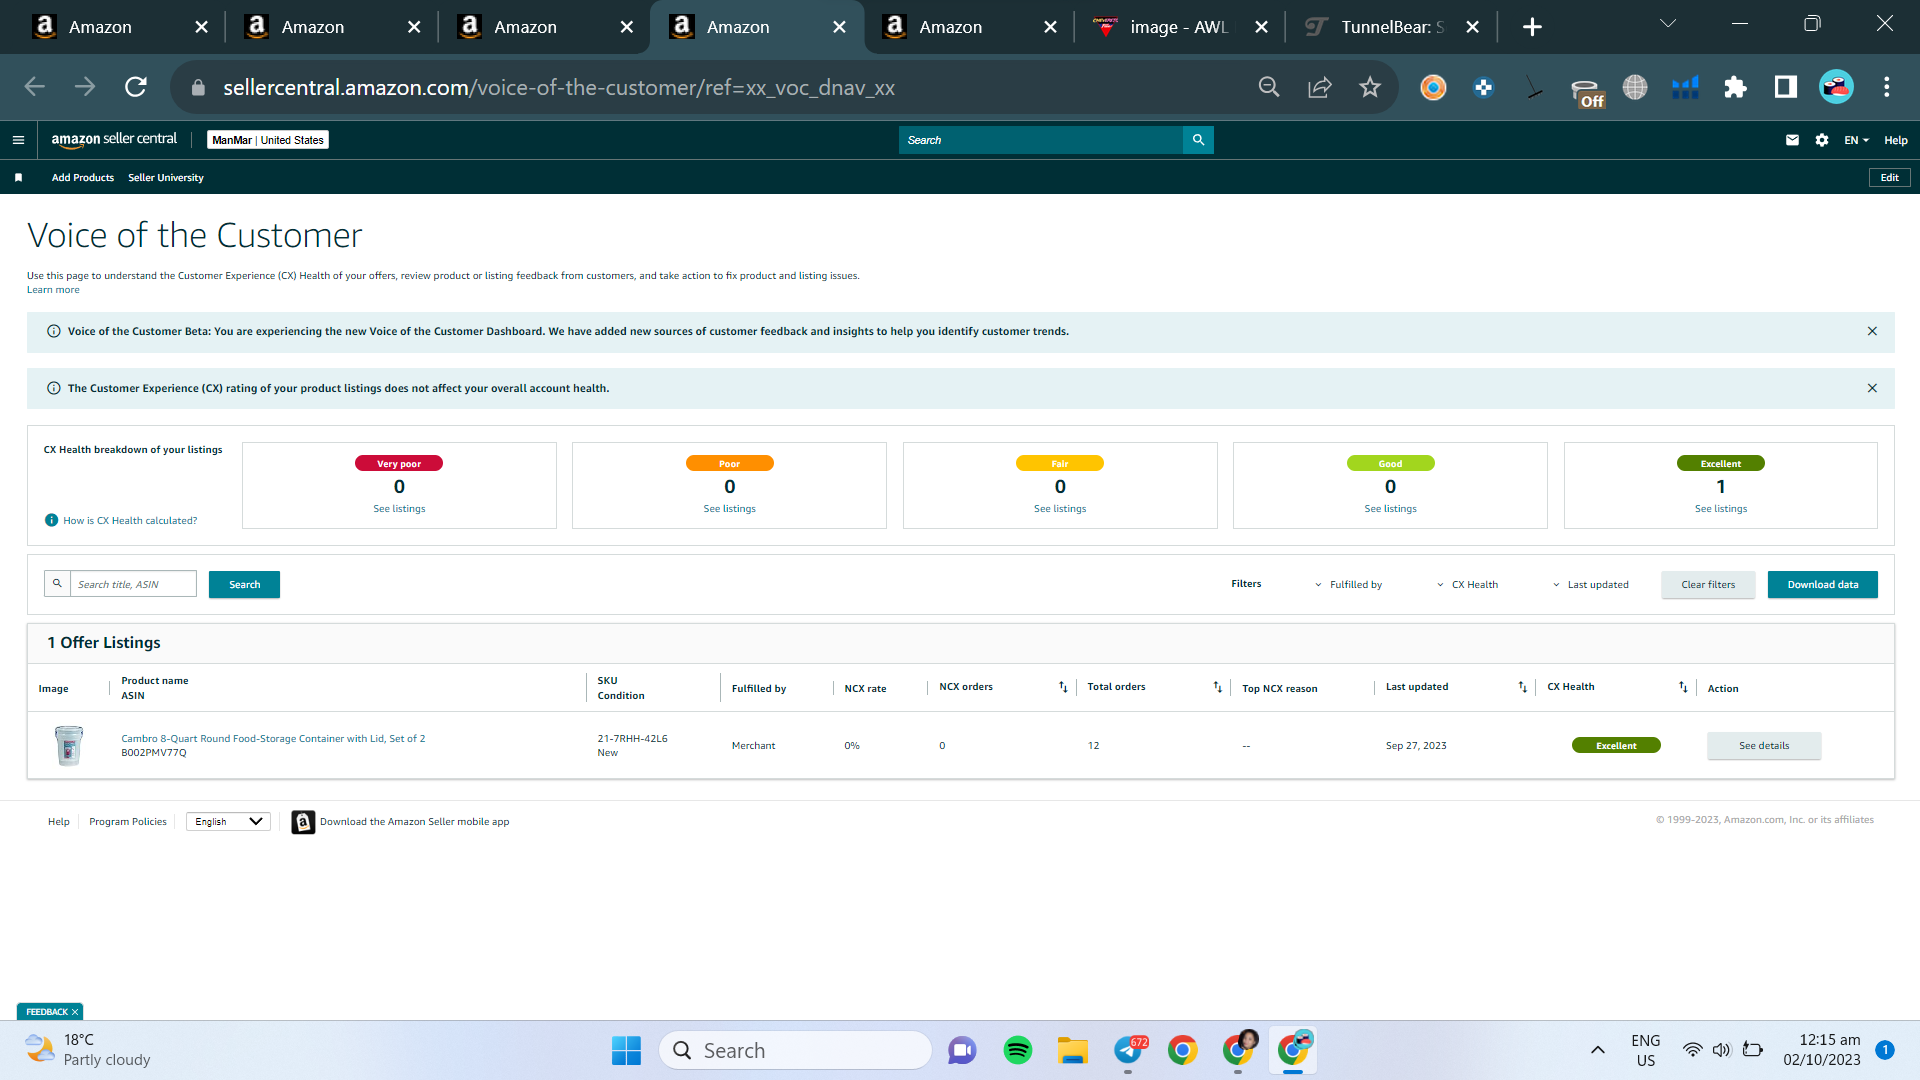
Task: Share this page via browser share icon
Action: tap(1320, 87)
